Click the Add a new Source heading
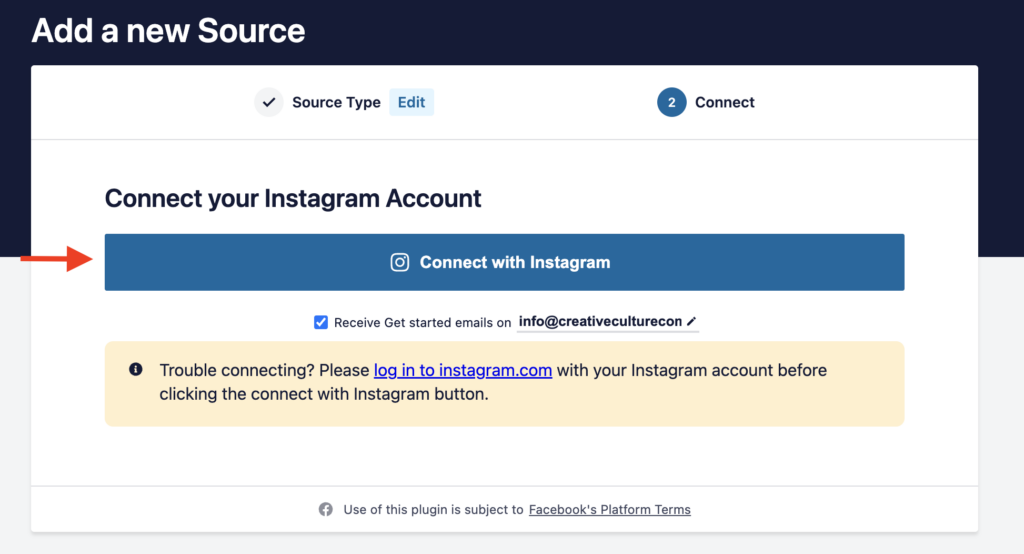This screenshot has width=1024, height=554. pyautogui.click(x=168, y=31)
